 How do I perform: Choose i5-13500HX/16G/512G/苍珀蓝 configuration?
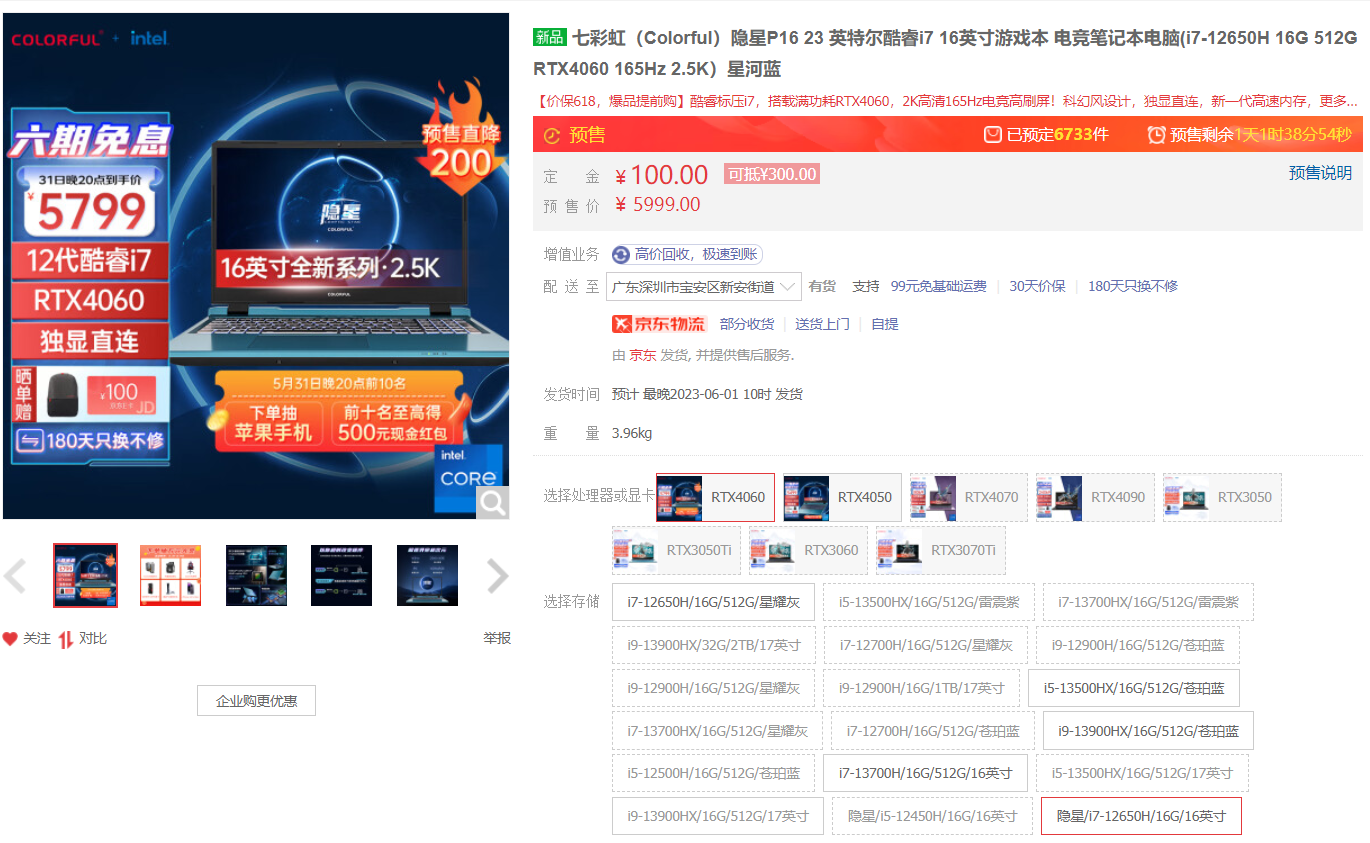1134,688
